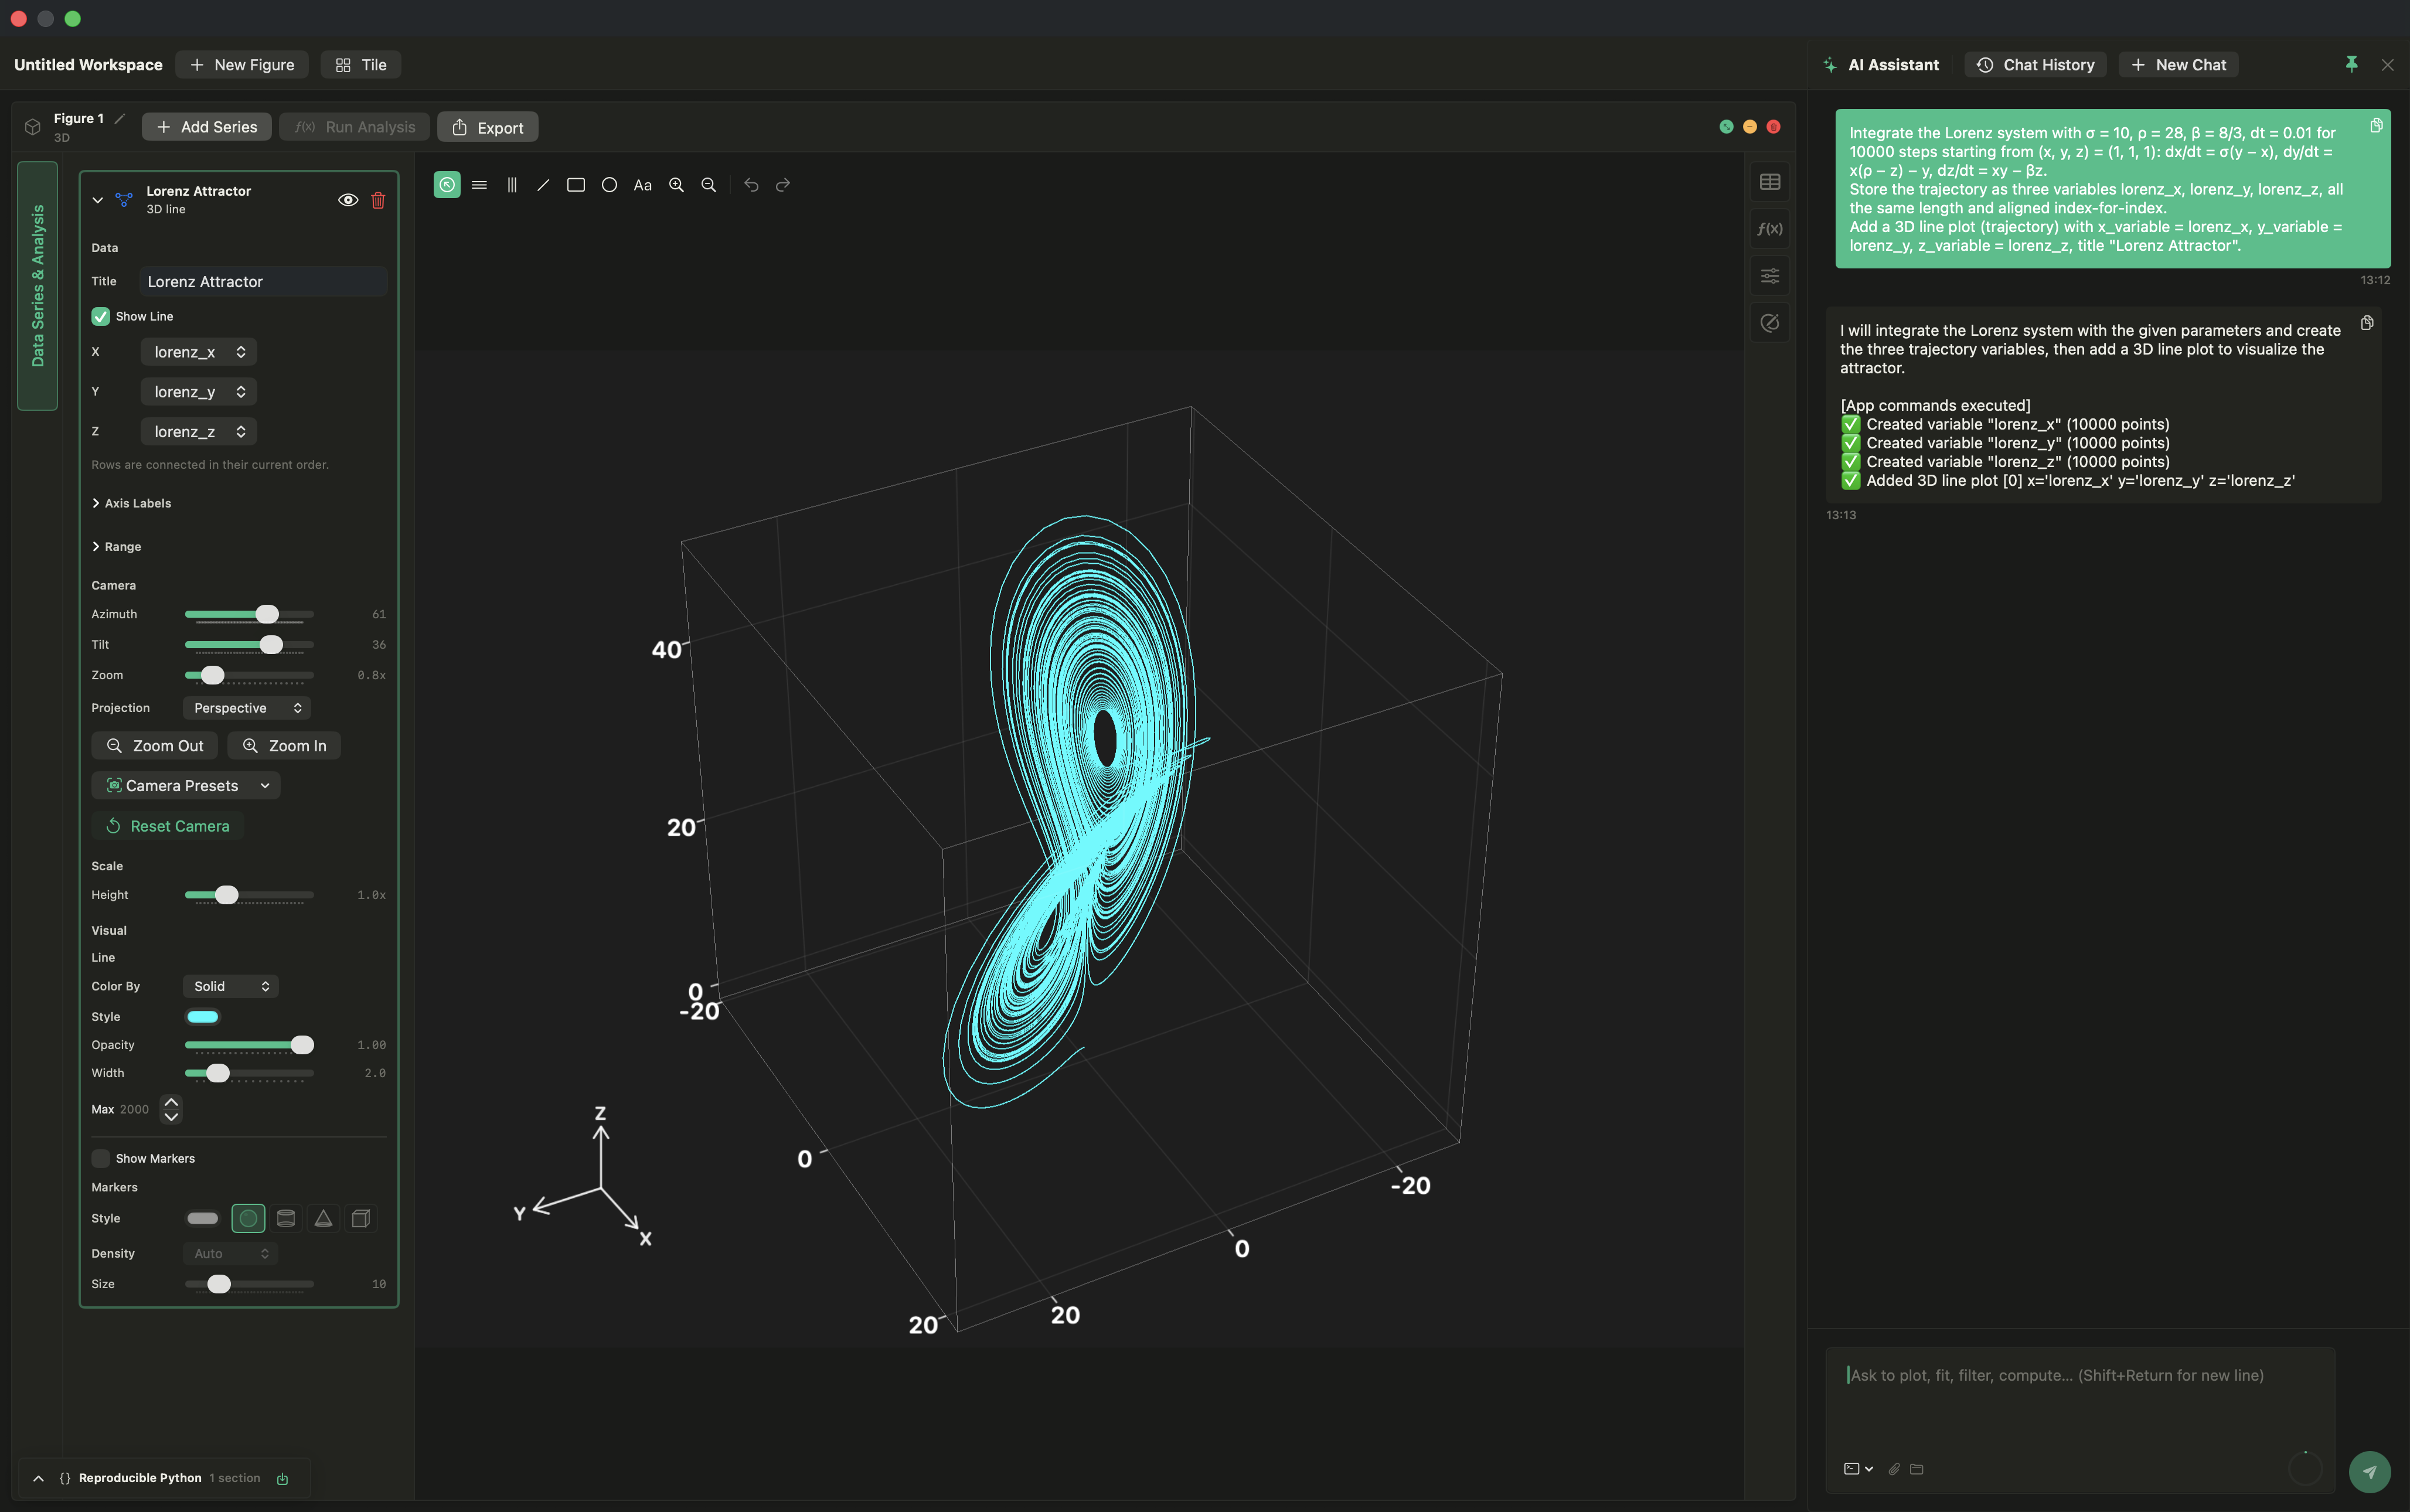The image size is (2410, 1512).
Task: Select the horizontal lines annotation tool
Action: coord(479,185)
